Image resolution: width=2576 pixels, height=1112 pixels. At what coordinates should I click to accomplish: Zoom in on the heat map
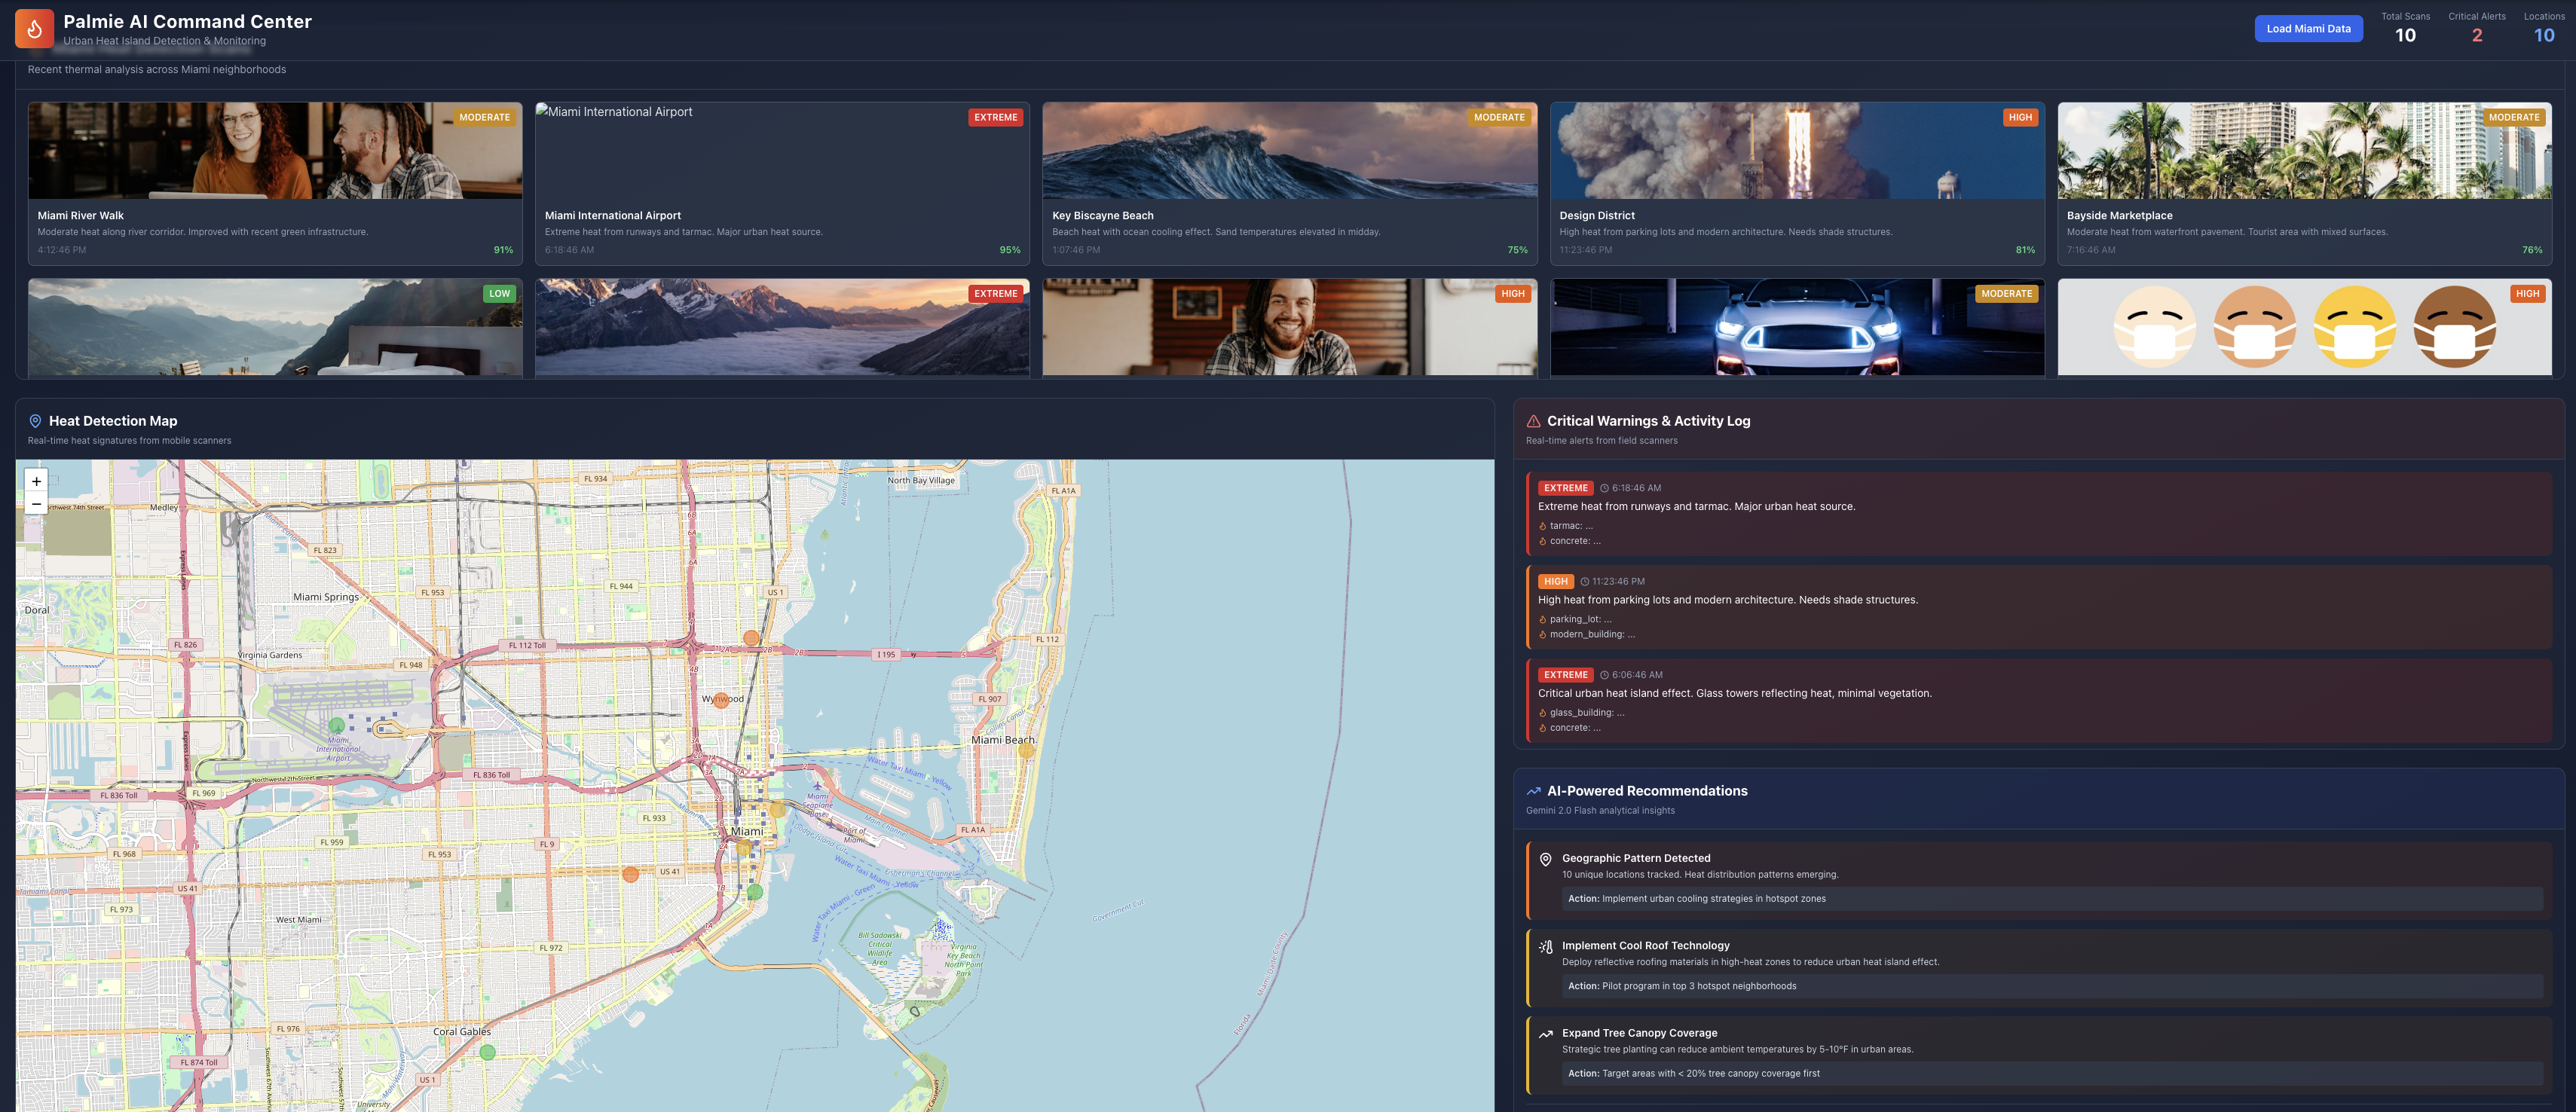[36, 481]
